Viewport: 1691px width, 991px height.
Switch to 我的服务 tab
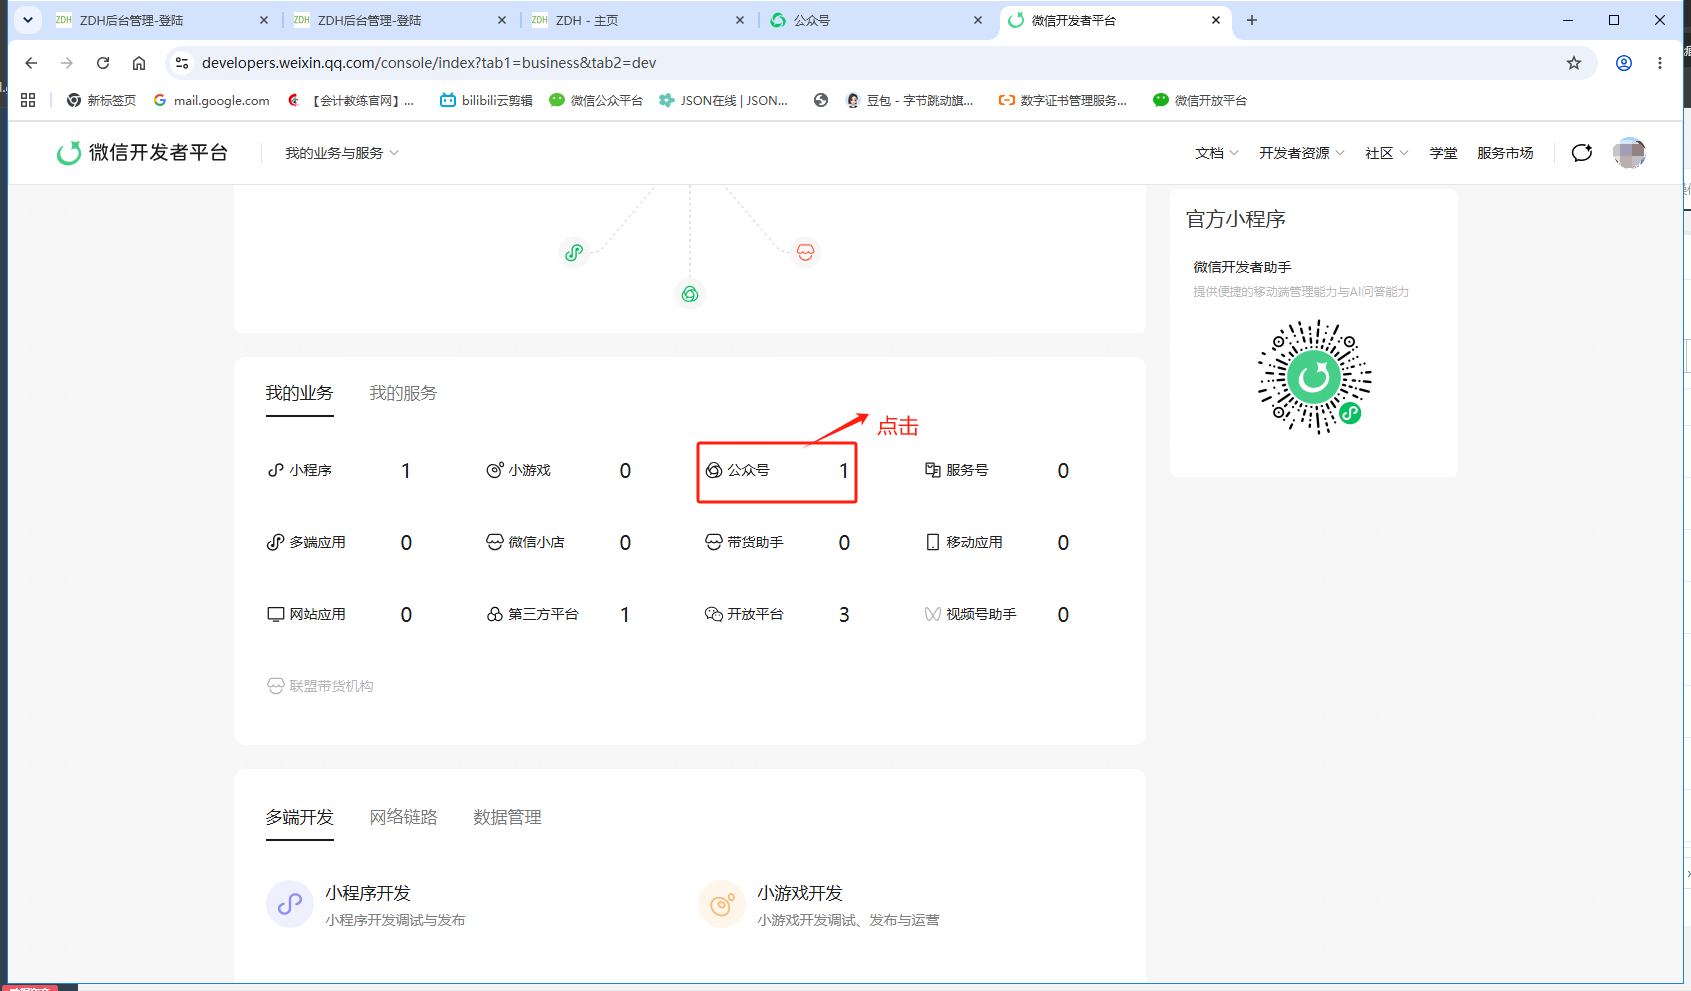(x=403, y=393)
